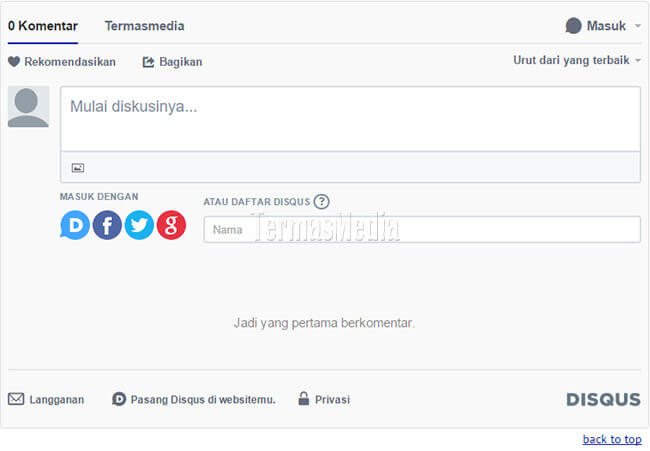Click the Privasi padlock icon
The height and width of the screenshot is (451, 650).
coord(304,398)
